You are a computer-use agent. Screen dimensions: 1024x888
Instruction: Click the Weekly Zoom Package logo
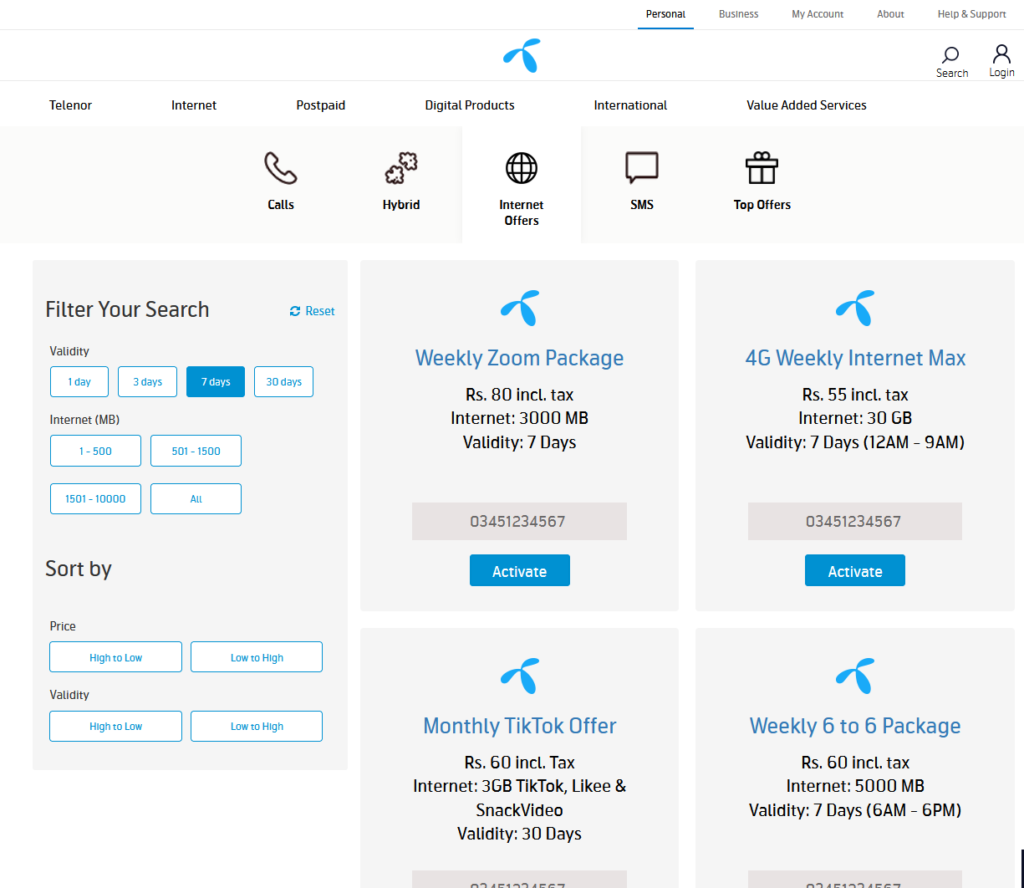coord(520,308)
